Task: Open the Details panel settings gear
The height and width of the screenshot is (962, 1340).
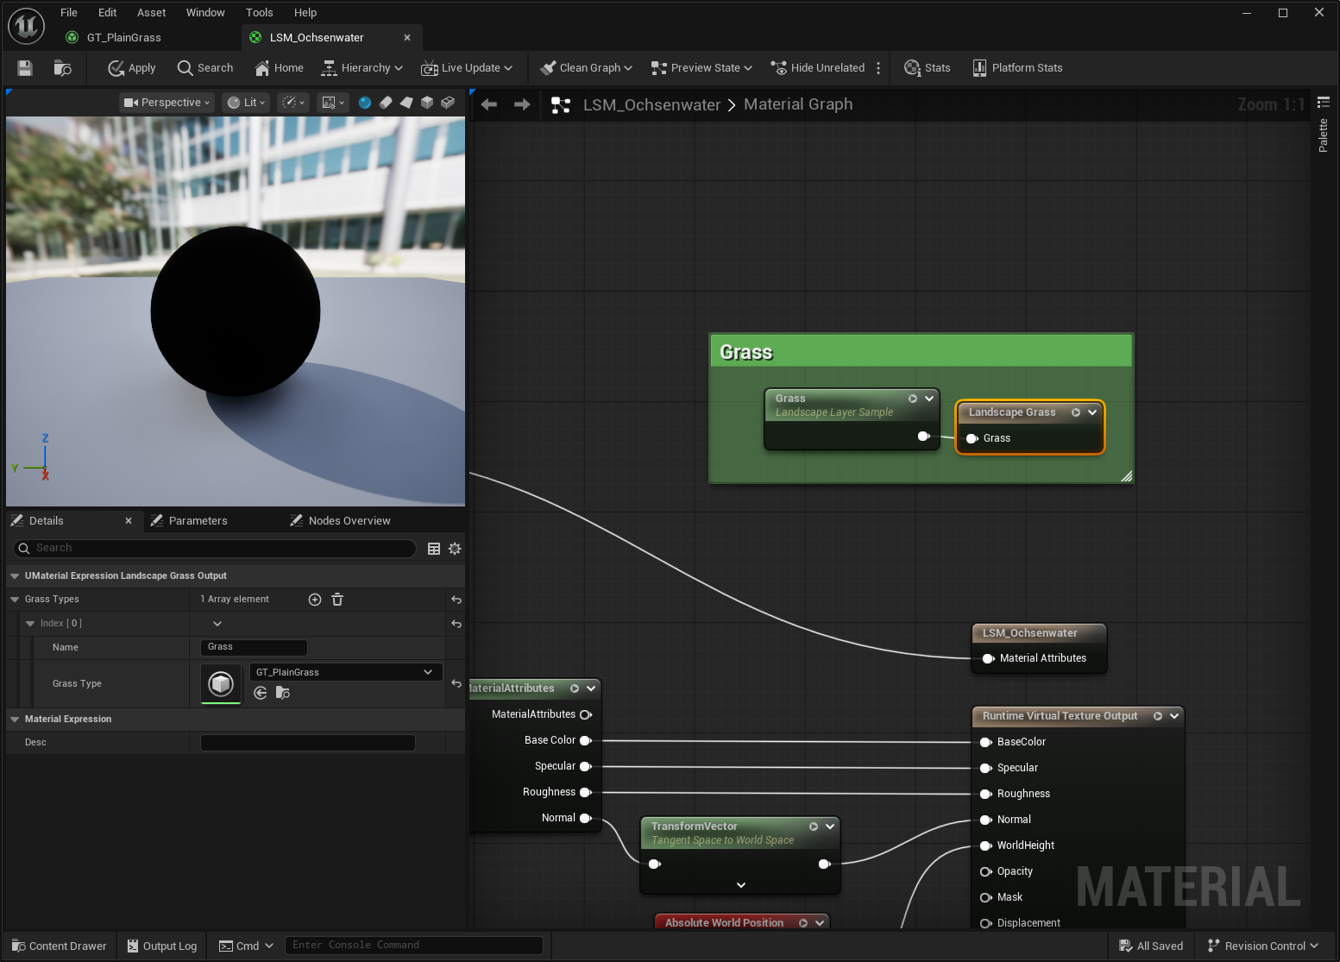Action: (455, 548)
